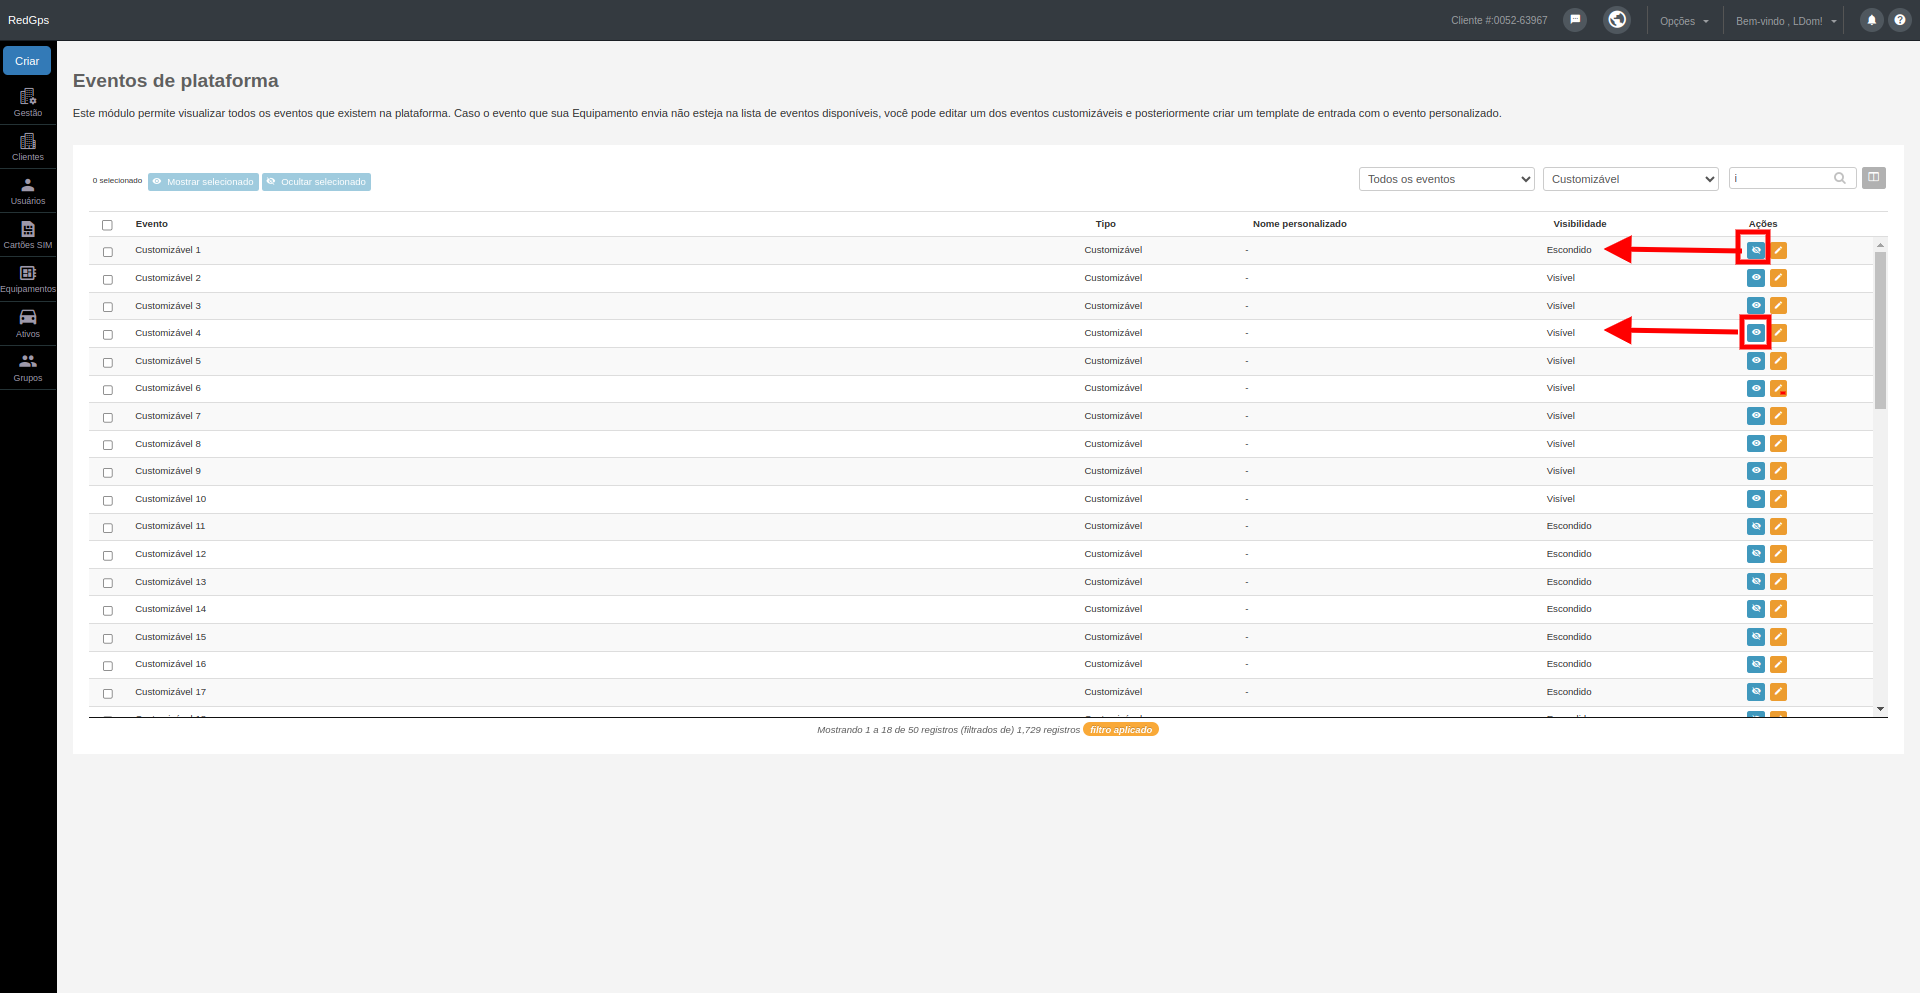Viewport: 1920px width, 993px height.
Task: Sort table by Evento column header
Action: (152, 224)
